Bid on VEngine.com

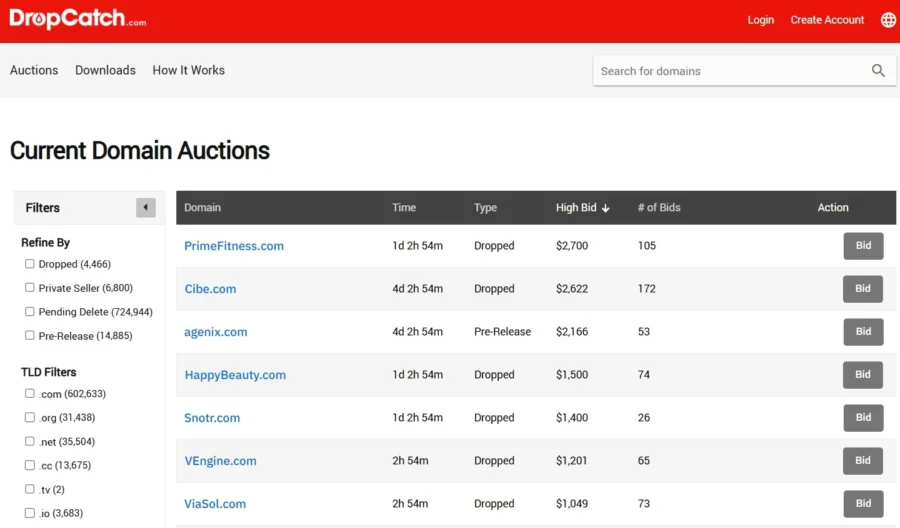point(863,461)
